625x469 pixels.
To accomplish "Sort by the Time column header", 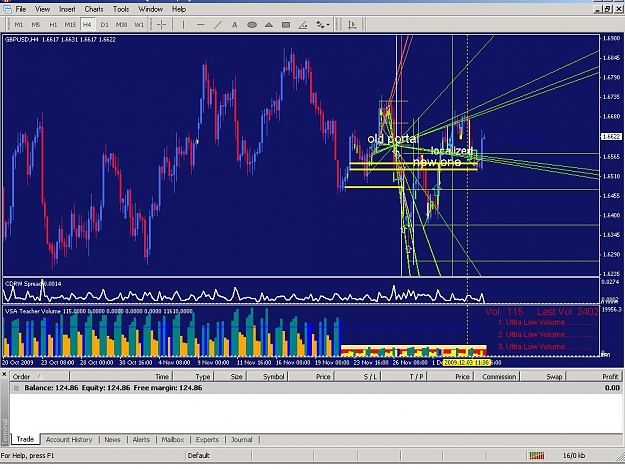I will (121, 377).
